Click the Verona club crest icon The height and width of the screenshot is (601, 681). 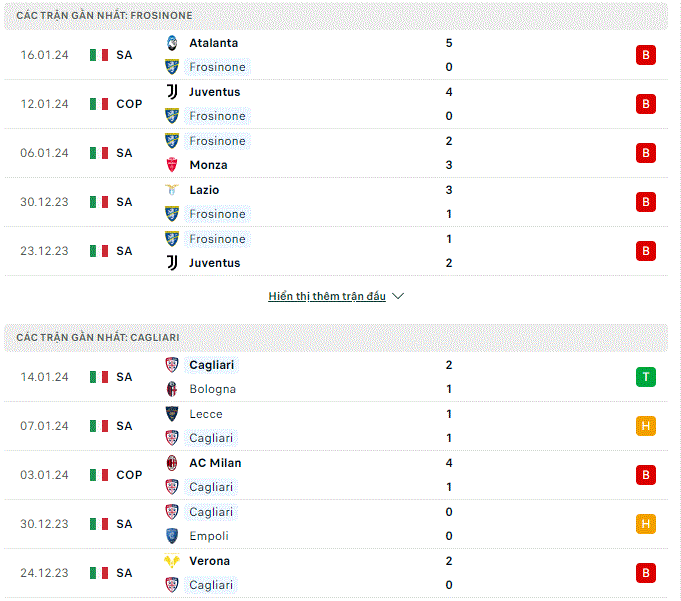click(172, 561)
